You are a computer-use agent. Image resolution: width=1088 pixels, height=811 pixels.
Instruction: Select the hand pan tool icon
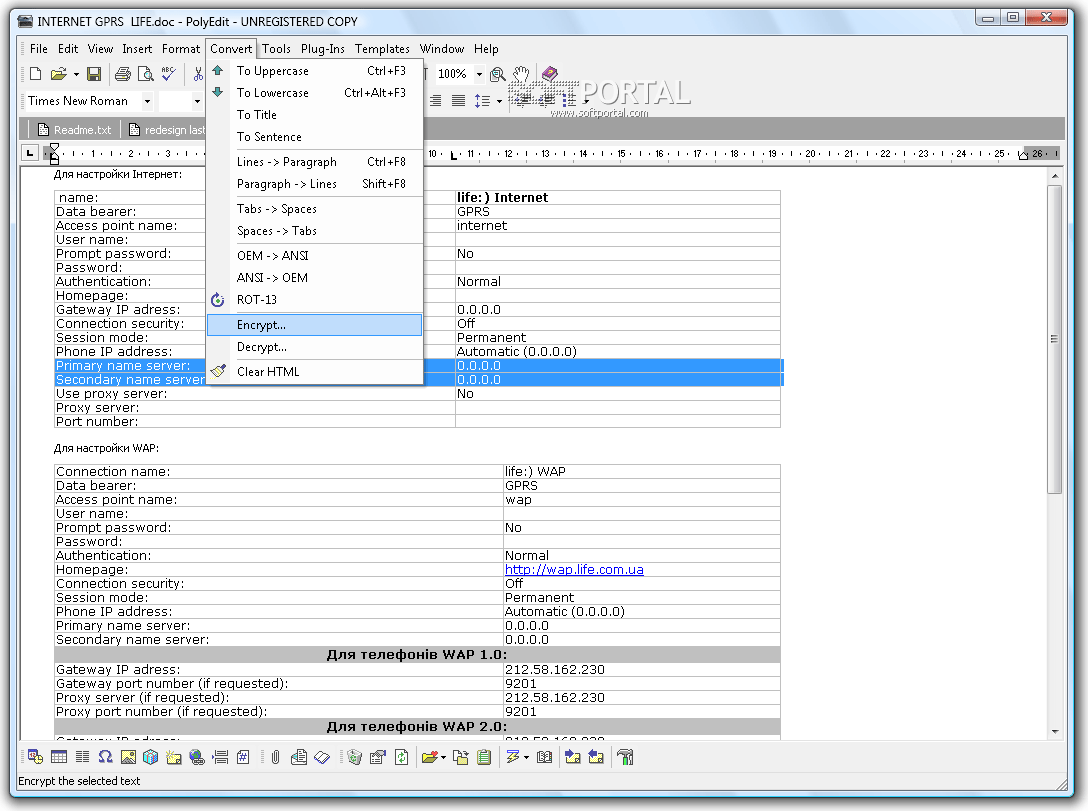pyautogui.click(x=521, y=74)
